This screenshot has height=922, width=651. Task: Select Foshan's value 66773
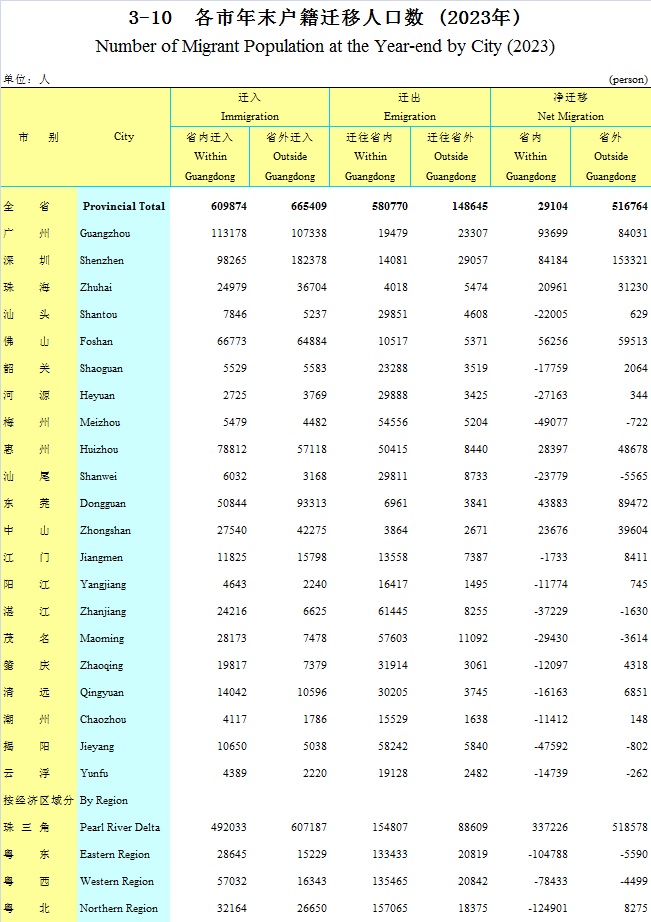click(232, 342)
